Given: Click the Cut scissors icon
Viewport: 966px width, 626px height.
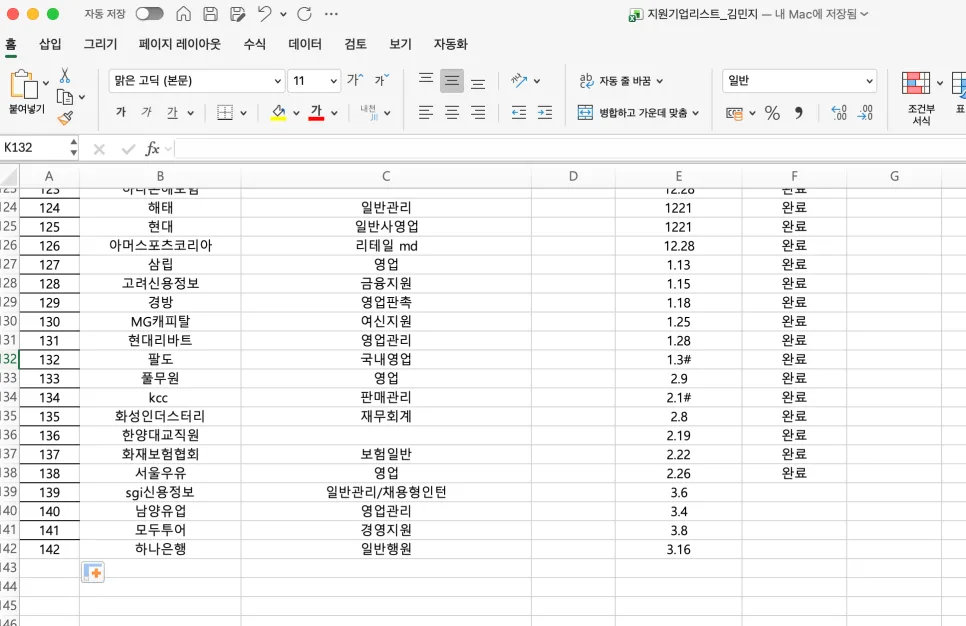Looking at the screenshot, I should [x=65, y=76].
